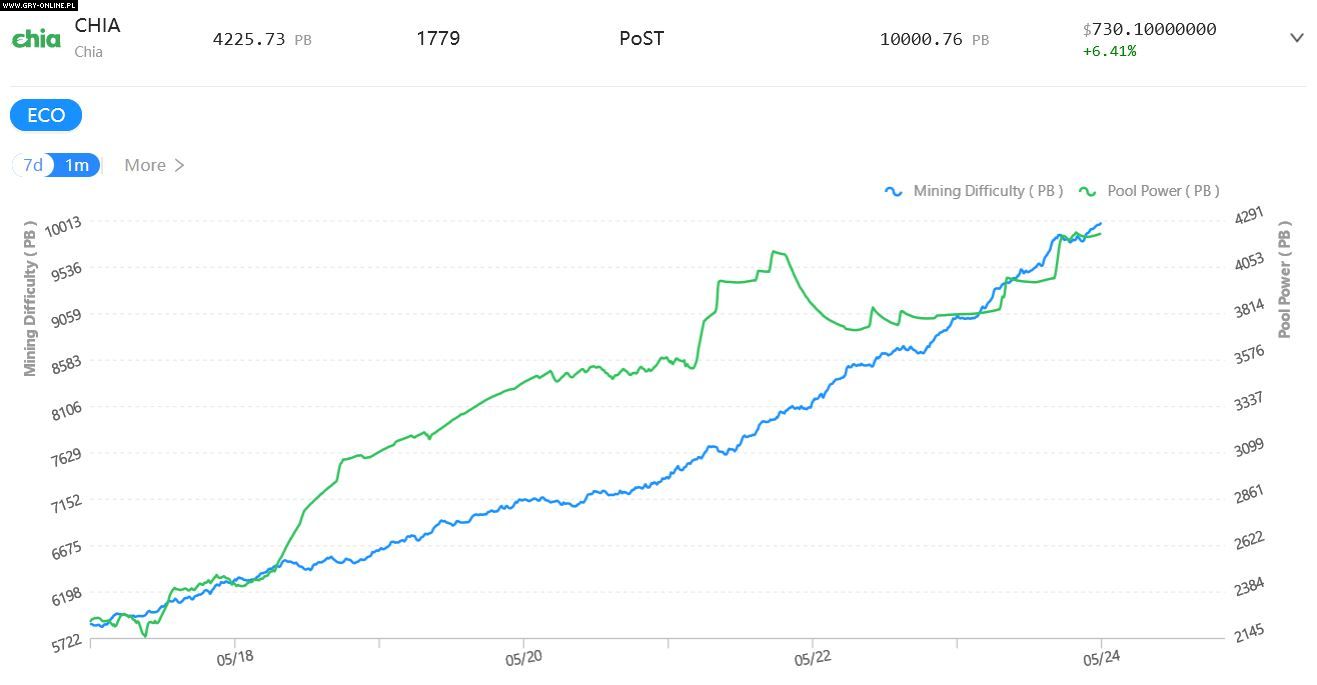Click the green Chia logo icon
1317x685 pixels.
click(35, 38)
